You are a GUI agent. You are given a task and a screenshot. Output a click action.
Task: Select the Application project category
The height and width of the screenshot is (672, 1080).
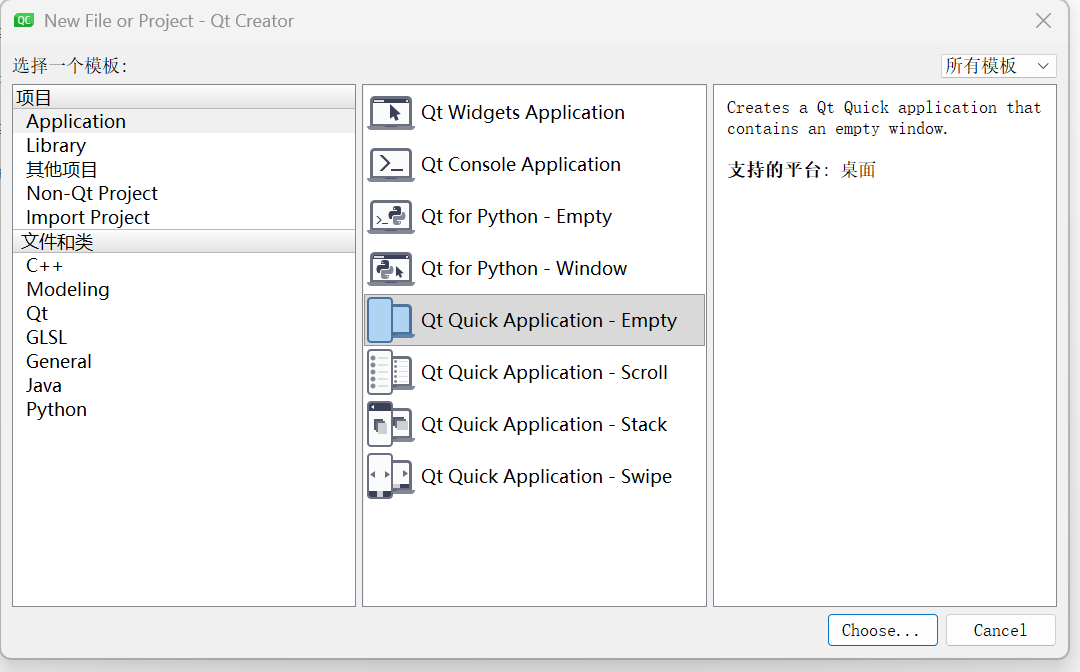(184, 121)
